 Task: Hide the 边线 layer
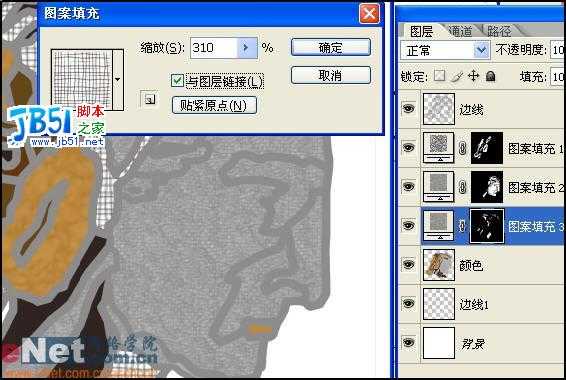click(408, 108)
